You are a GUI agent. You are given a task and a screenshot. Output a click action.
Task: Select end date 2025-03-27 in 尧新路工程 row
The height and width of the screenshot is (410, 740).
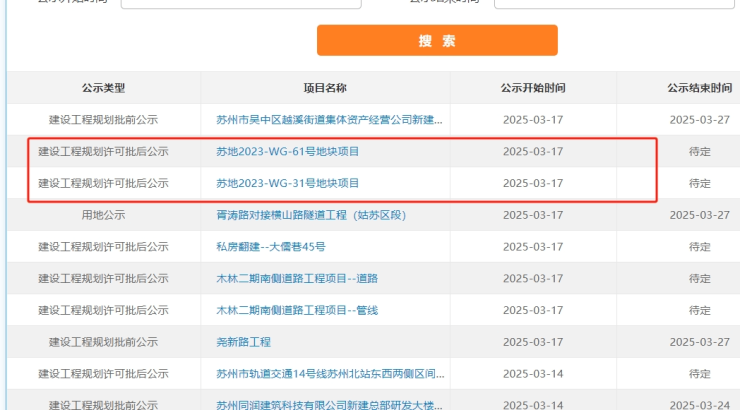(x=699, y=342)
